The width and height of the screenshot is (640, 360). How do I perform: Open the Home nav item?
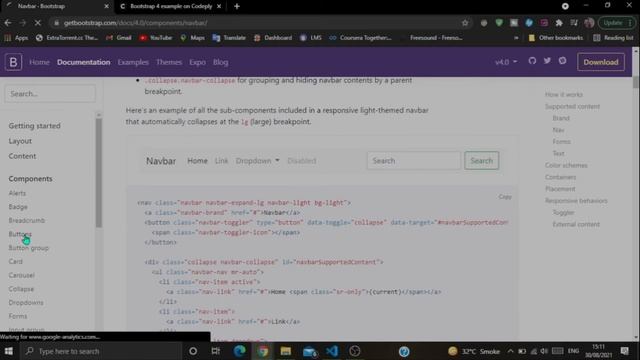point(39,62)
